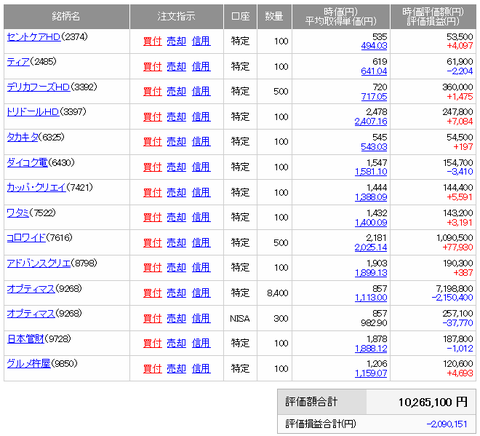Click 買付 for コロワイド
480x436 pixels.
pos(152,243)
